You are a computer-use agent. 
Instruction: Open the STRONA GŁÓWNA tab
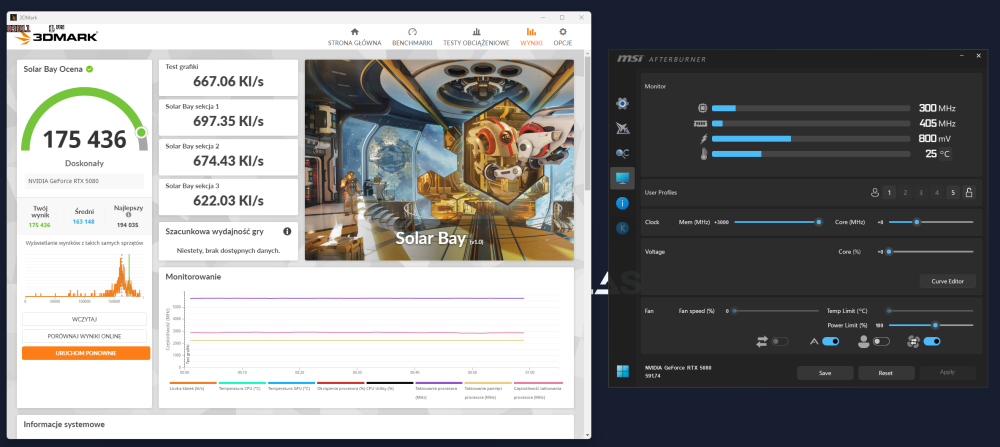point(354,37)
